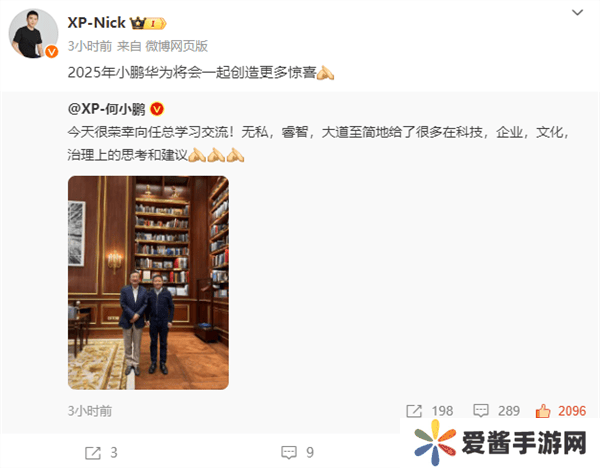The height and width of the screenshot is (468, 600).
Task: Open the @XP-何小鹏 mention link
Action: (x=106, y=109)
